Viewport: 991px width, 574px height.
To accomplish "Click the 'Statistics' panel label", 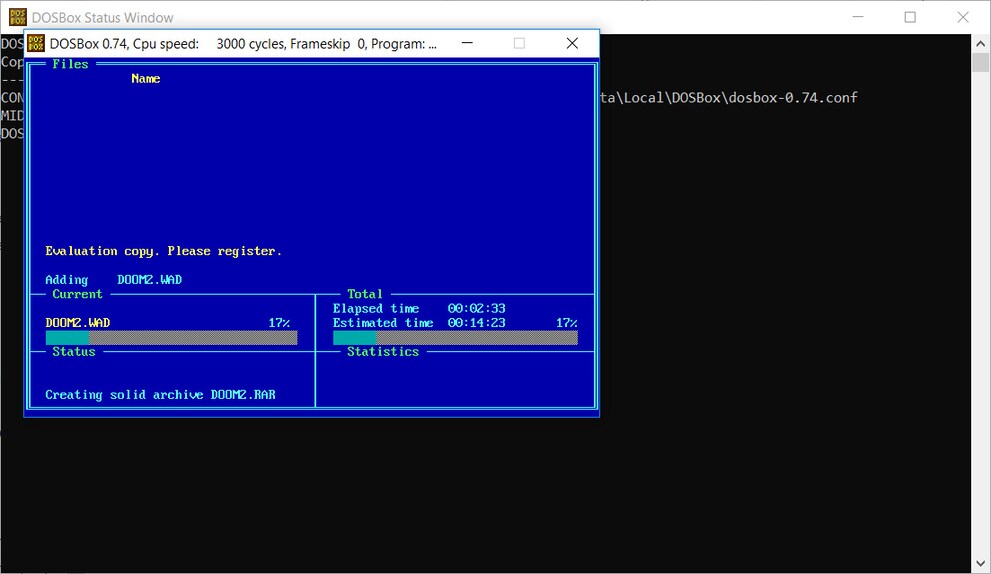I will [383, 351].
